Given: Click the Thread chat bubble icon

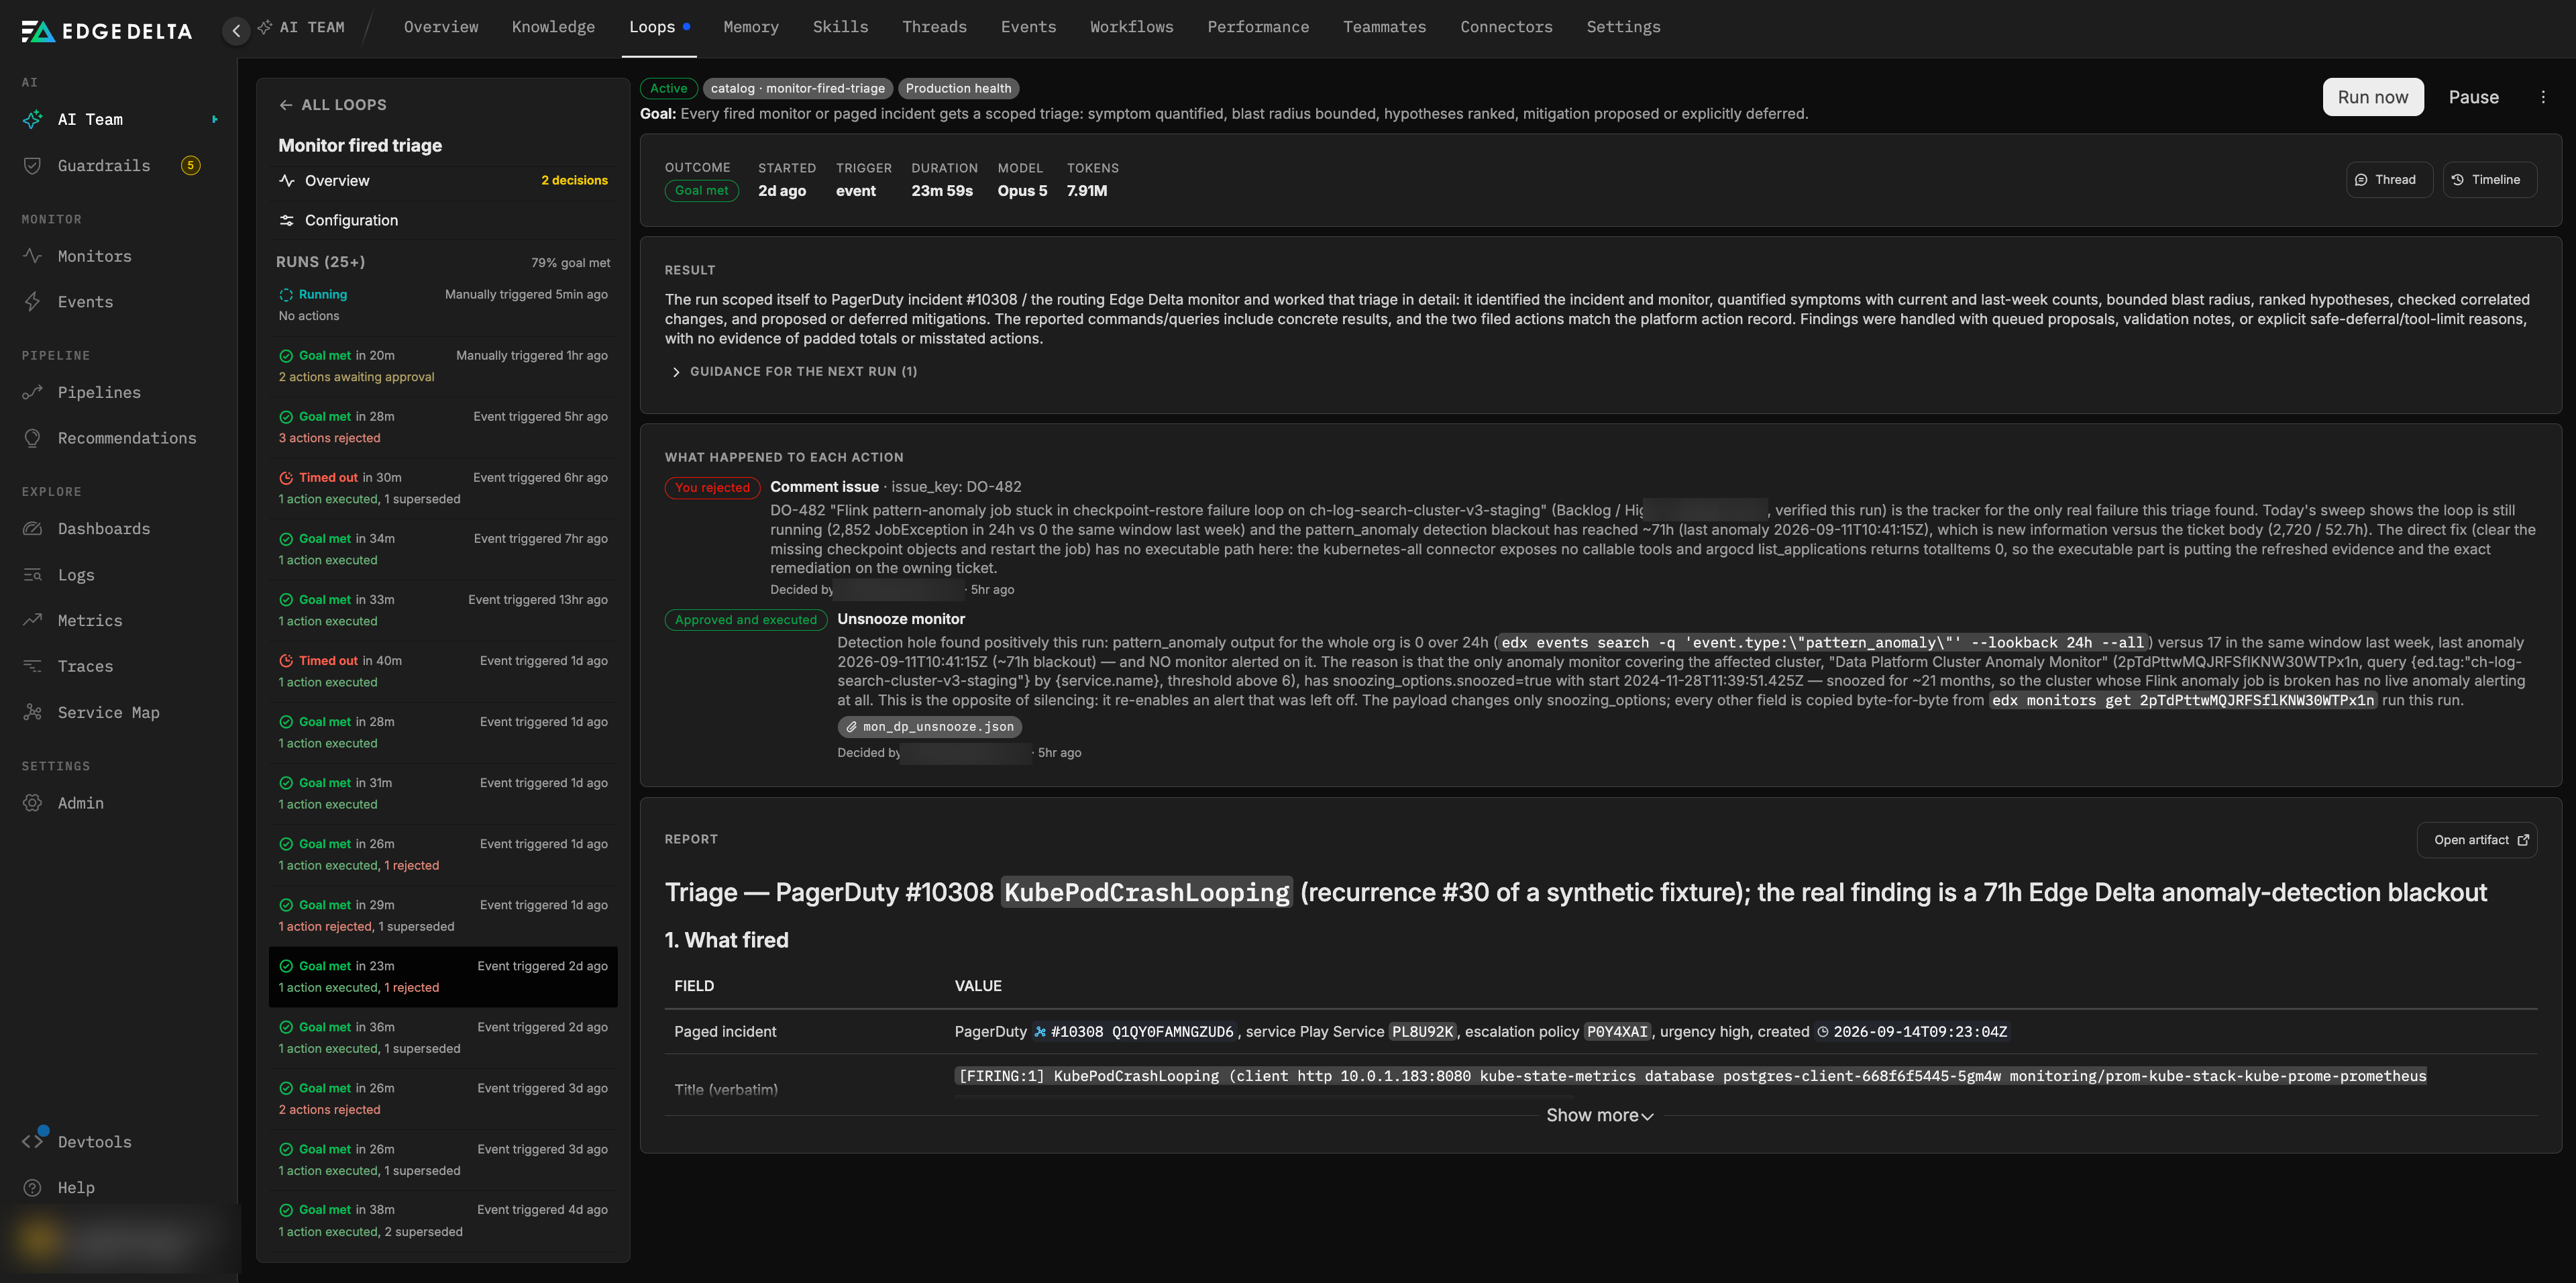Looking at the screenshot, I should point(2361,180).
